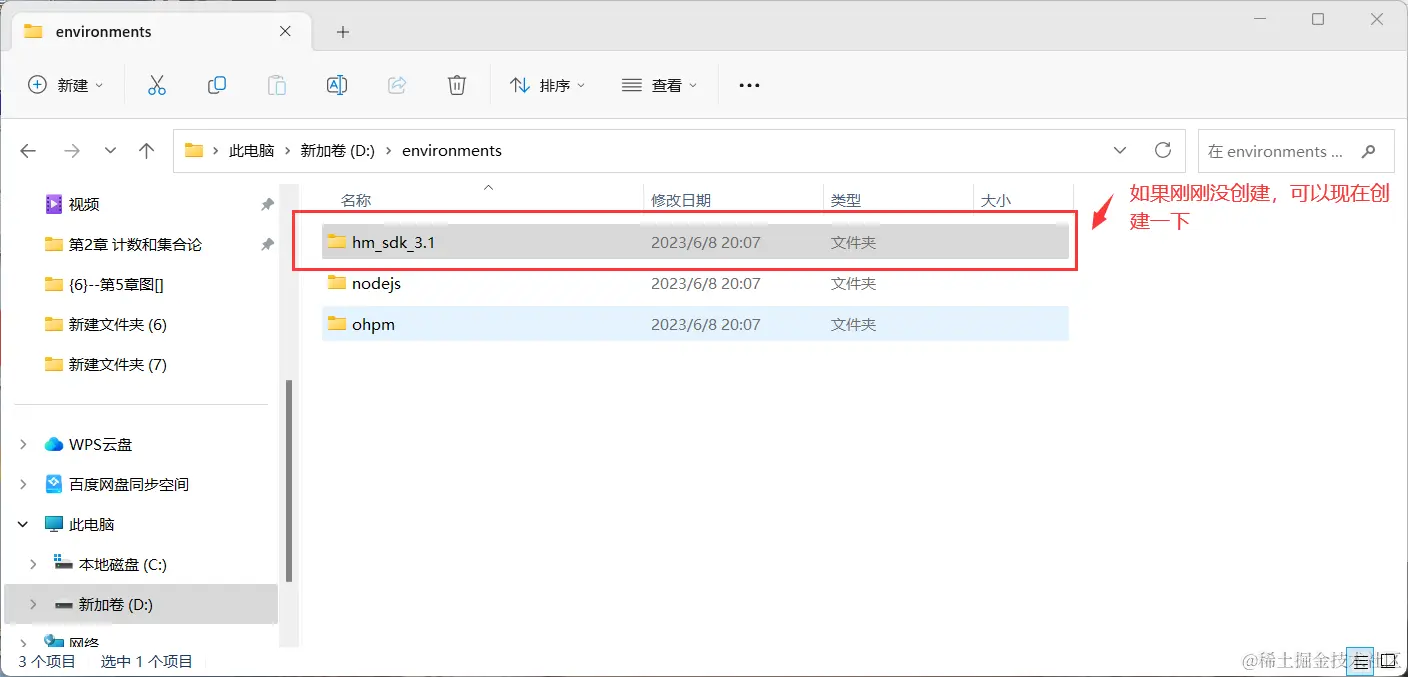Screen dimensions: 1408x677
Task: Open the 排序 sort dropdown
Action: coord(547,85)
